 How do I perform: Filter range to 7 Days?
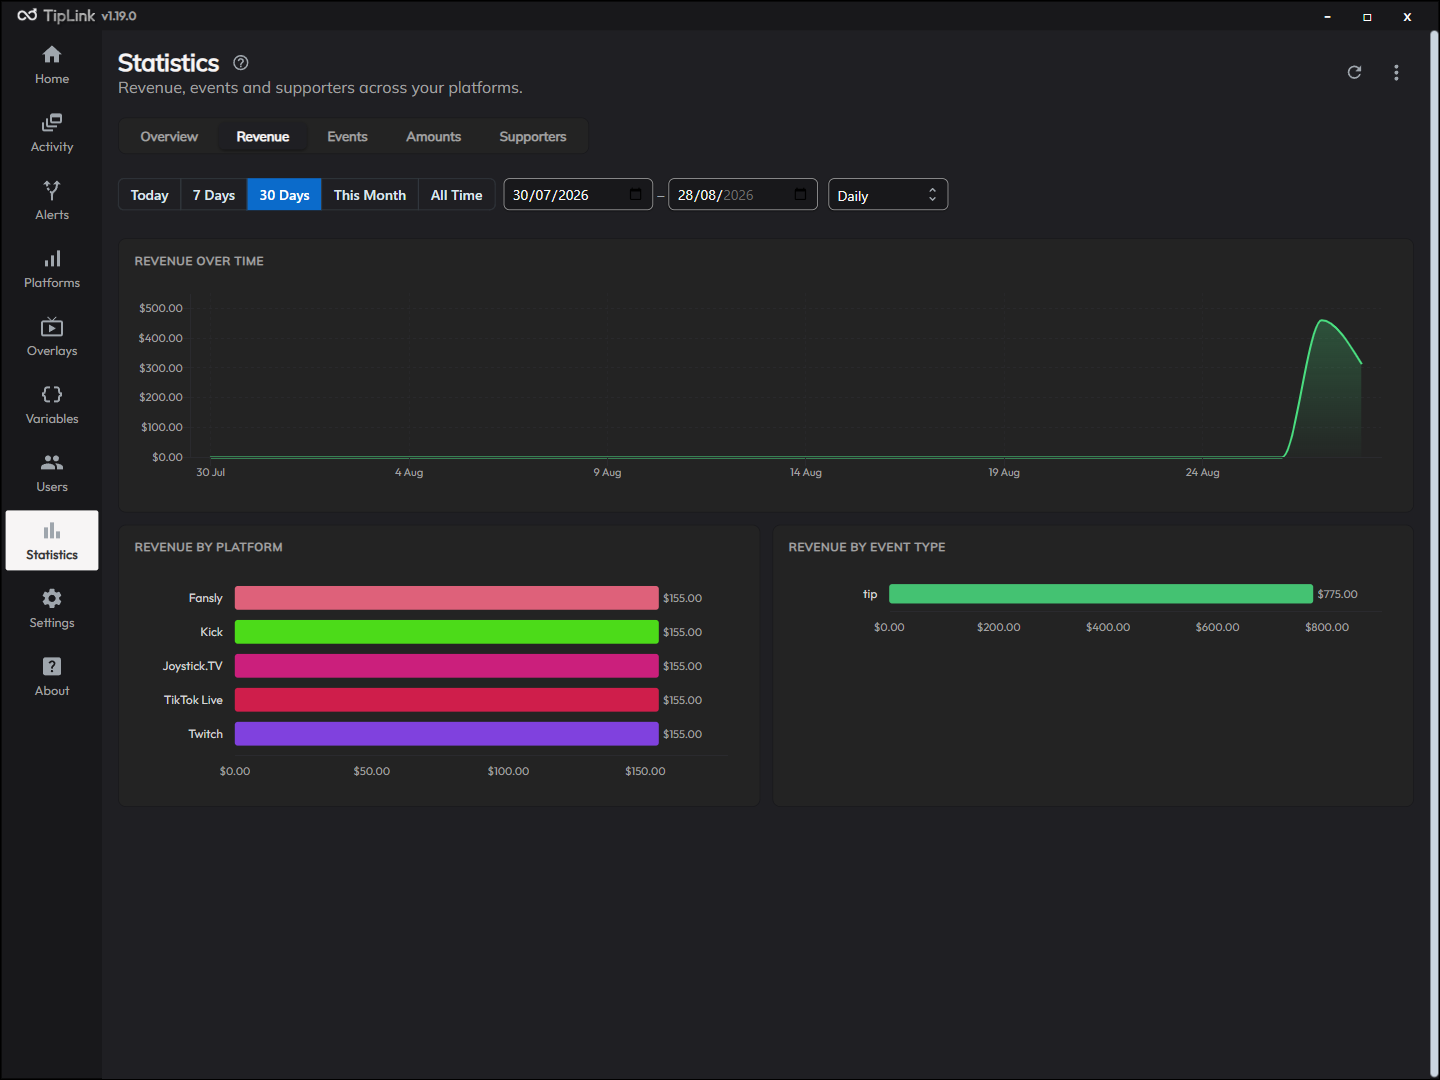[x=214, y=195]
